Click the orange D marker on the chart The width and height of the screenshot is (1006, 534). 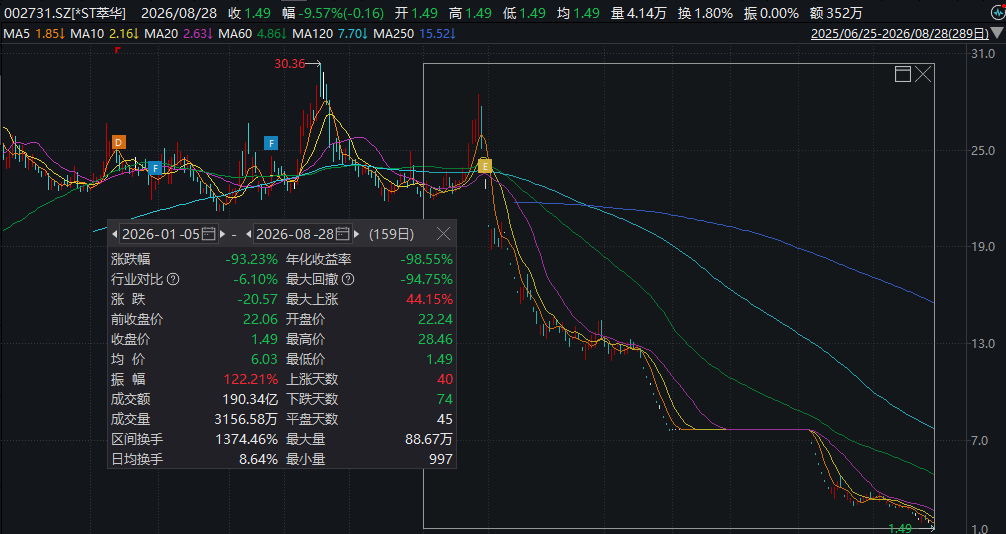click(118, 142)
